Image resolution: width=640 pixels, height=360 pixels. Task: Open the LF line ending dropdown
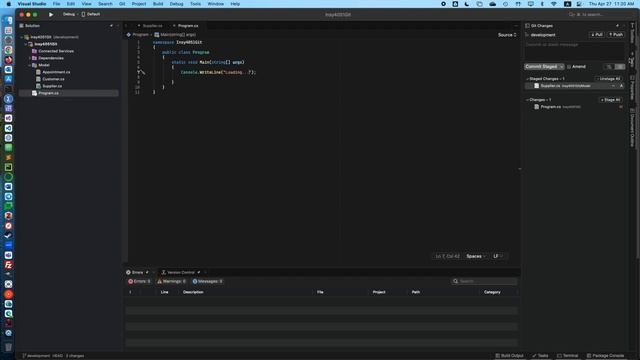coord(498,256)
